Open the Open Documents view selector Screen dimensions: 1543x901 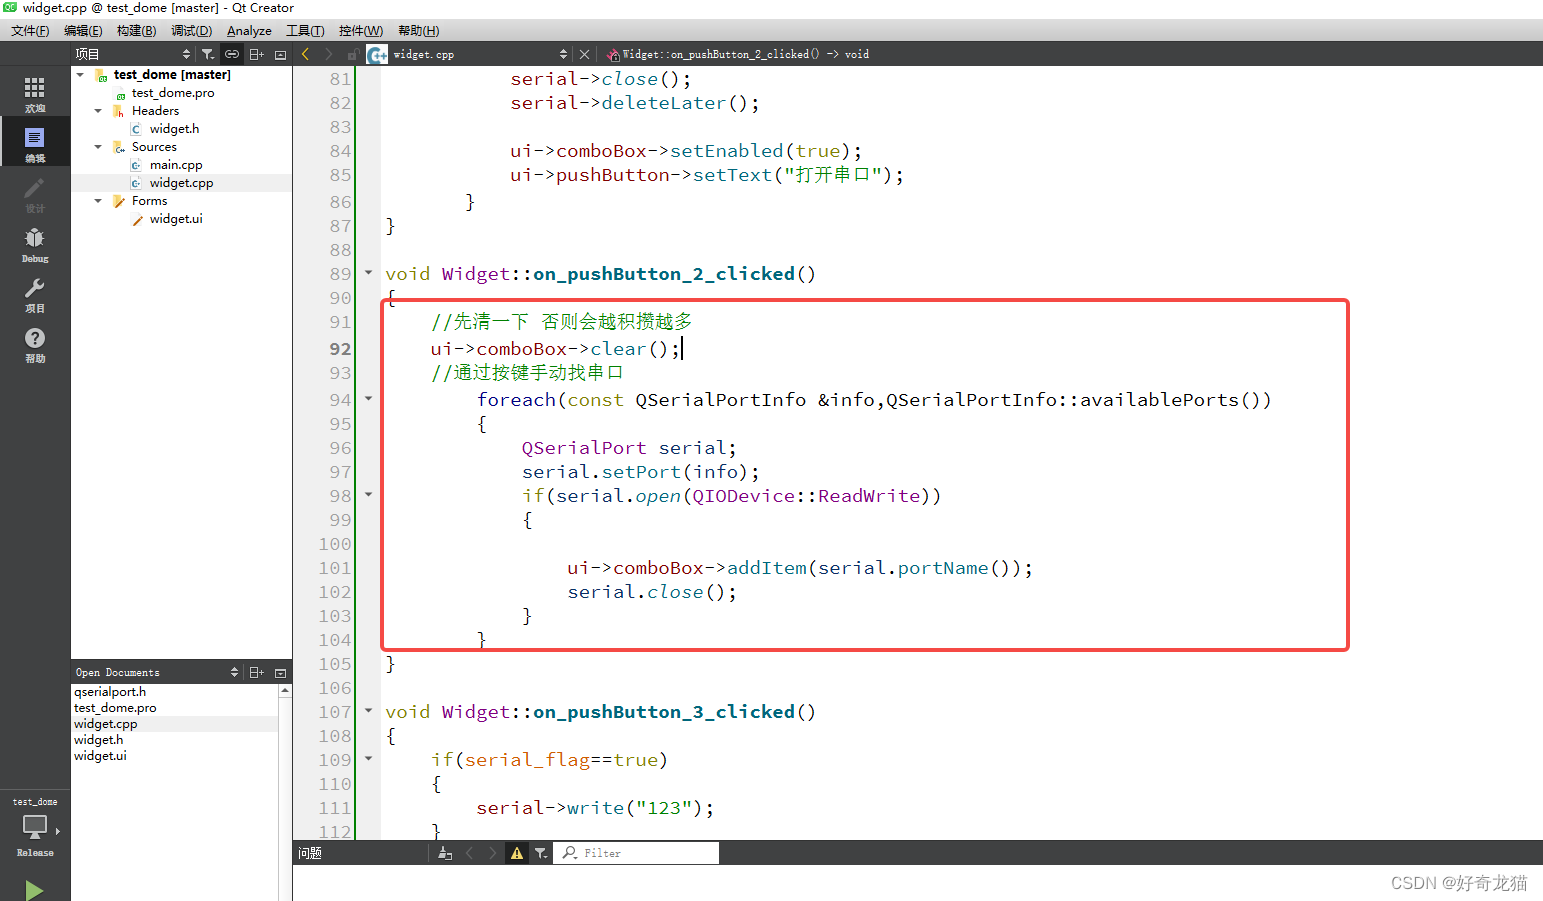[157, 672]
